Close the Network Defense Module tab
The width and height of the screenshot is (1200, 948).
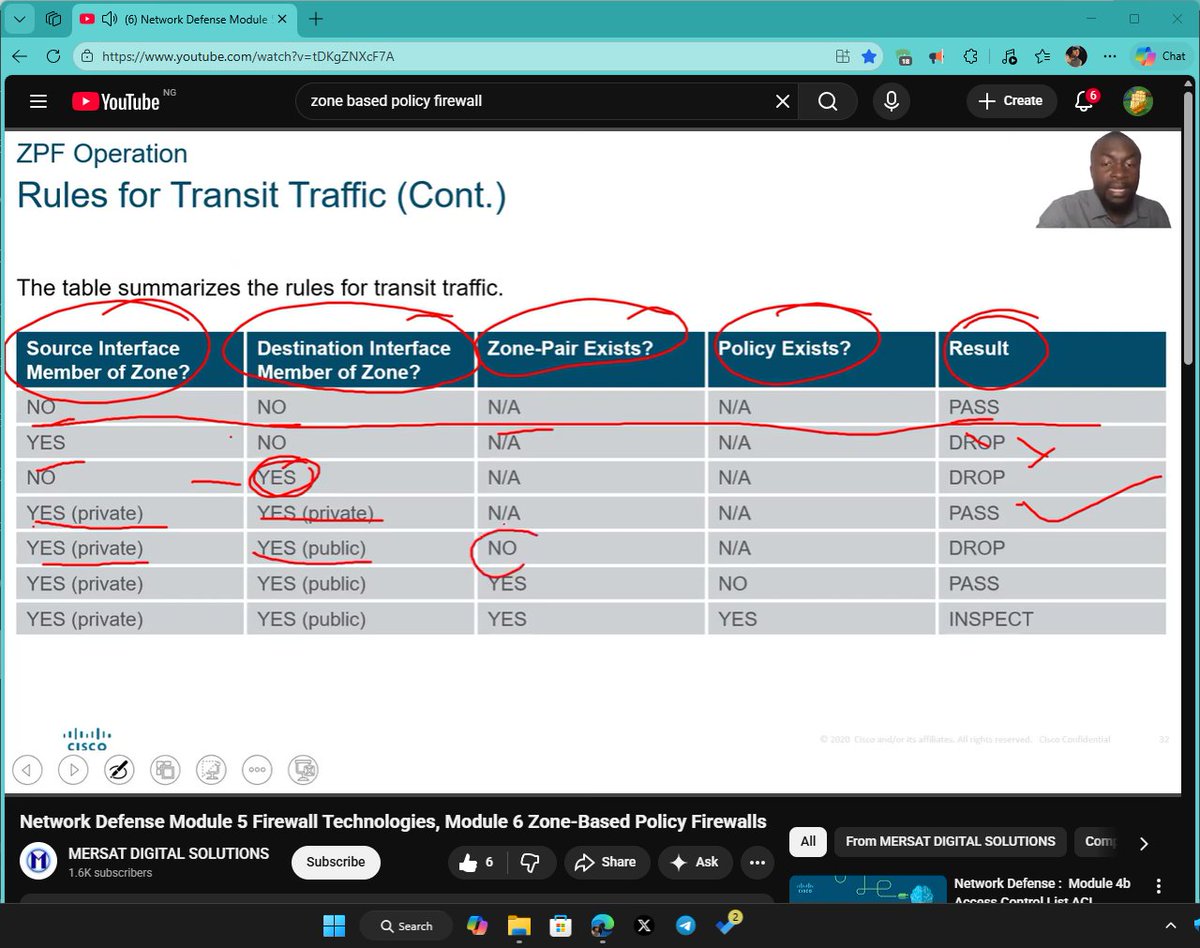coord(283,19)
